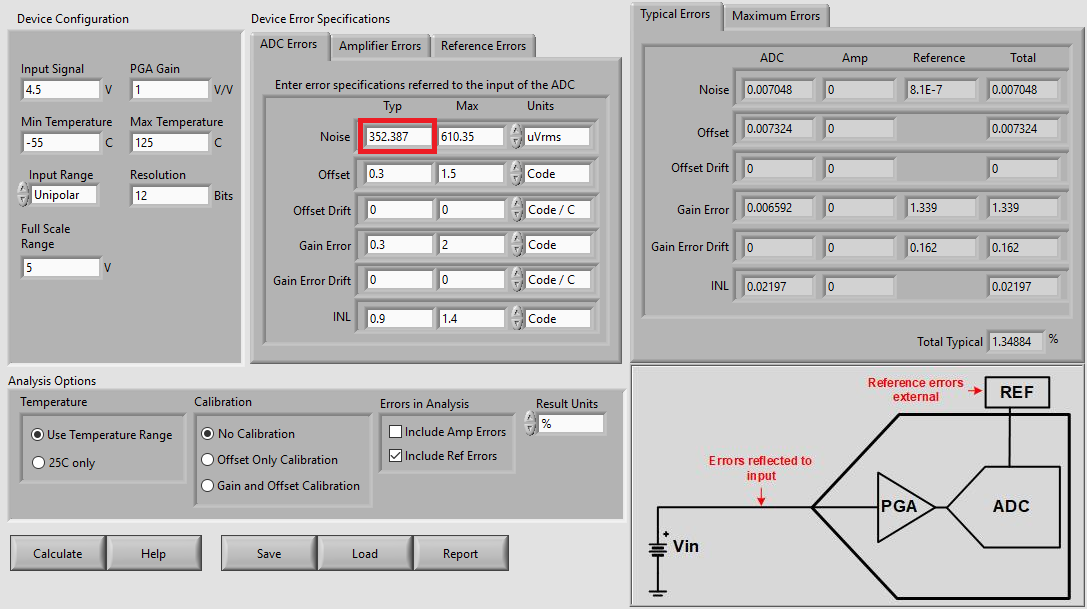Click the Result Units stepper arrows

pos(530,424)
